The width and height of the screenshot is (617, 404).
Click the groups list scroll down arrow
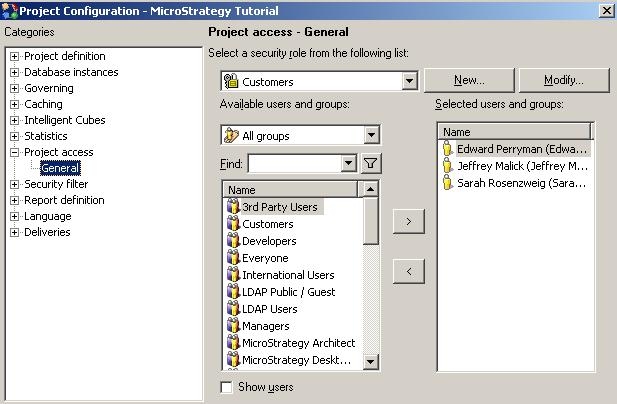[x=370, y=361]
